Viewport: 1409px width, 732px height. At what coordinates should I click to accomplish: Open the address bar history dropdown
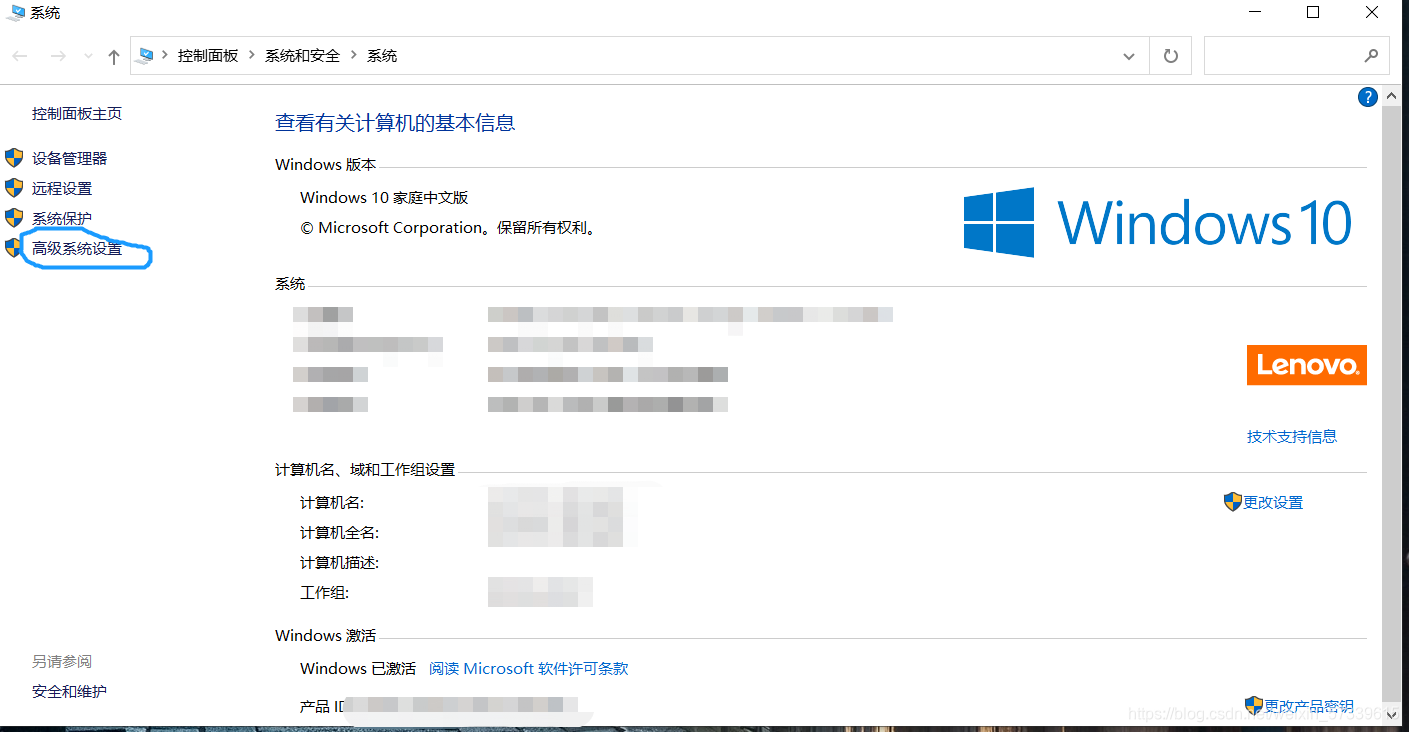tap(1129, 57)
